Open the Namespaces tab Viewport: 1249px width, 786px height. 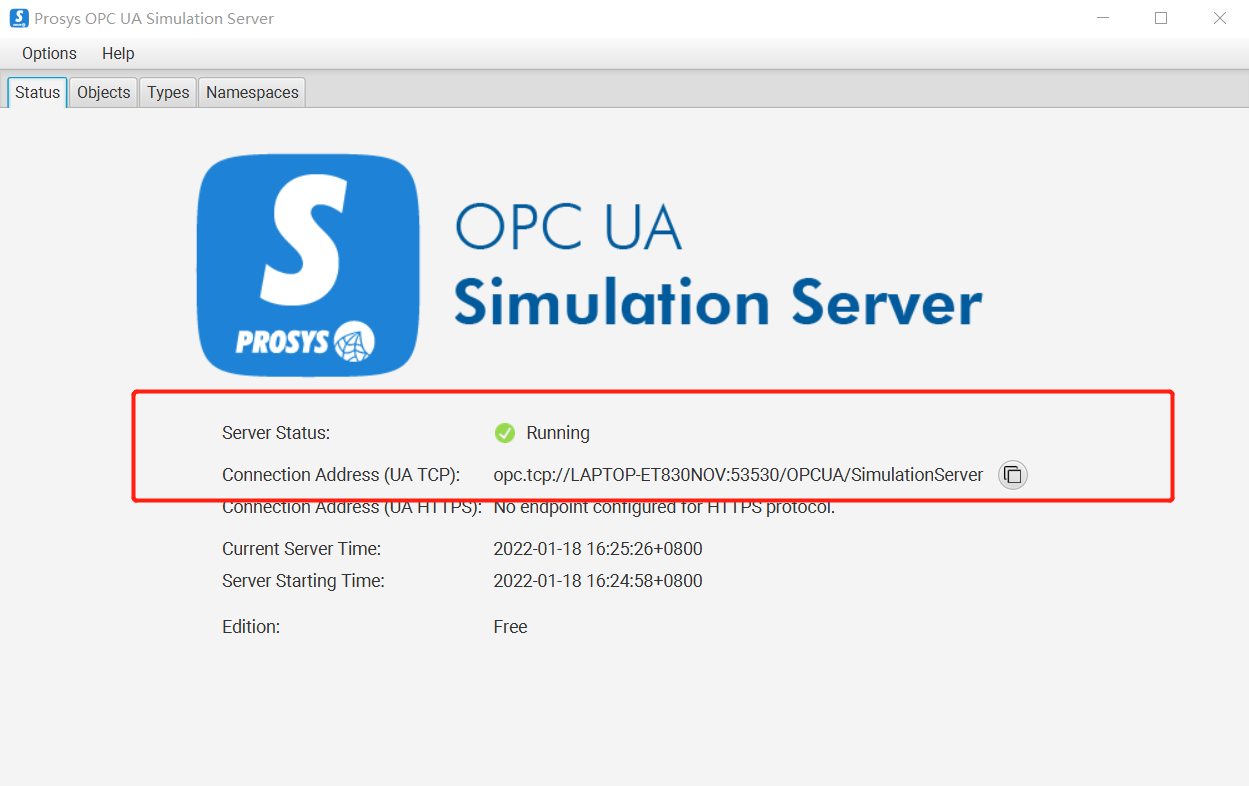(252, 92)
